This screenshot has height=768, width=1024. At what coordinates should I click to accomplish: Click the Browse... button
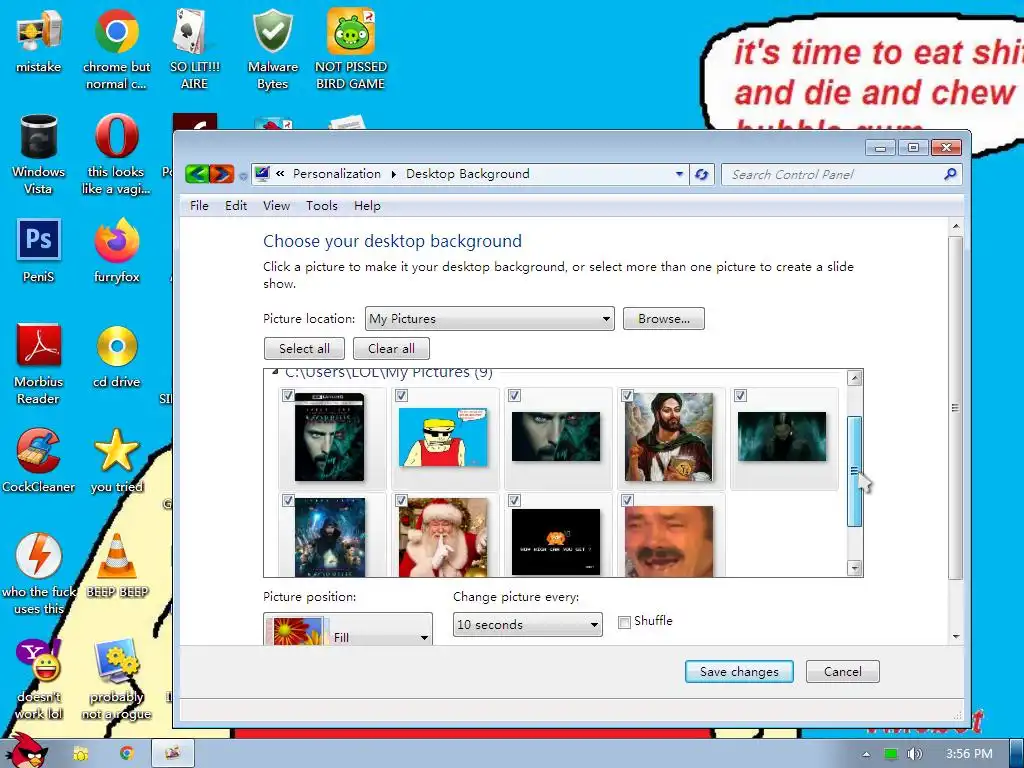pos(664,319)
